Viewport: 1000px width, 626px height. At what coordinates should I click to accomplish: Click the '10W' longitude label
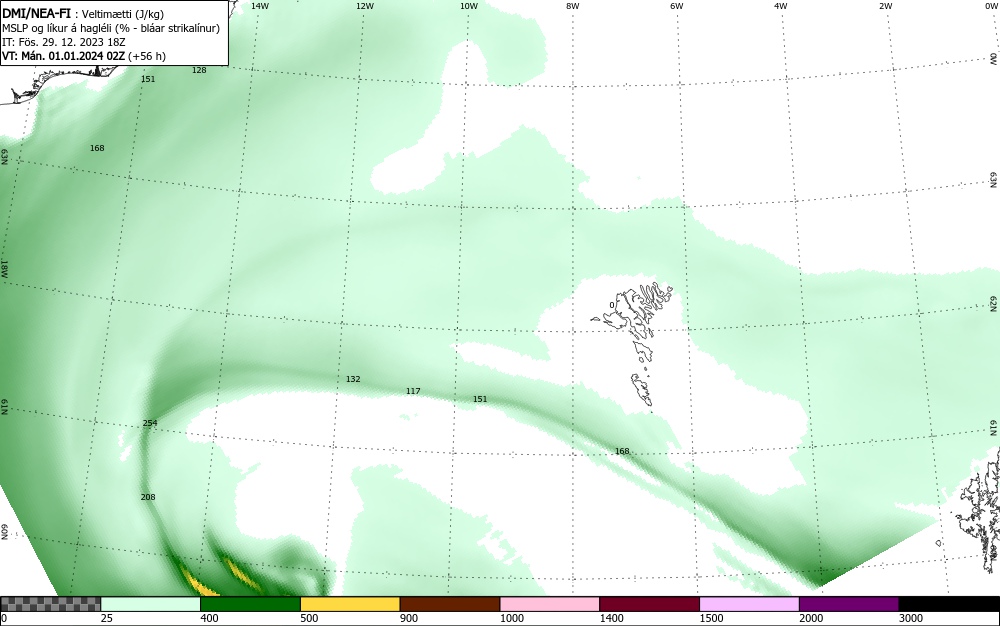tap(469, 6)
